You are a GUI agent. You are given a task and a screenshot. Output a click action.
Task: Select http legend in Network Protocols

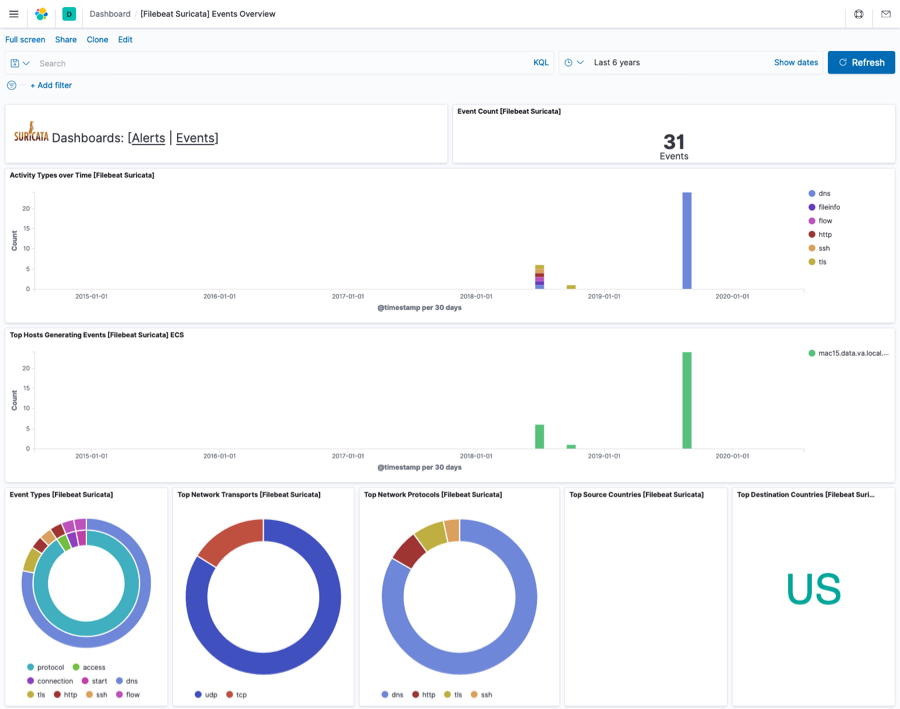pyautogui.click(x=424, y=695)
